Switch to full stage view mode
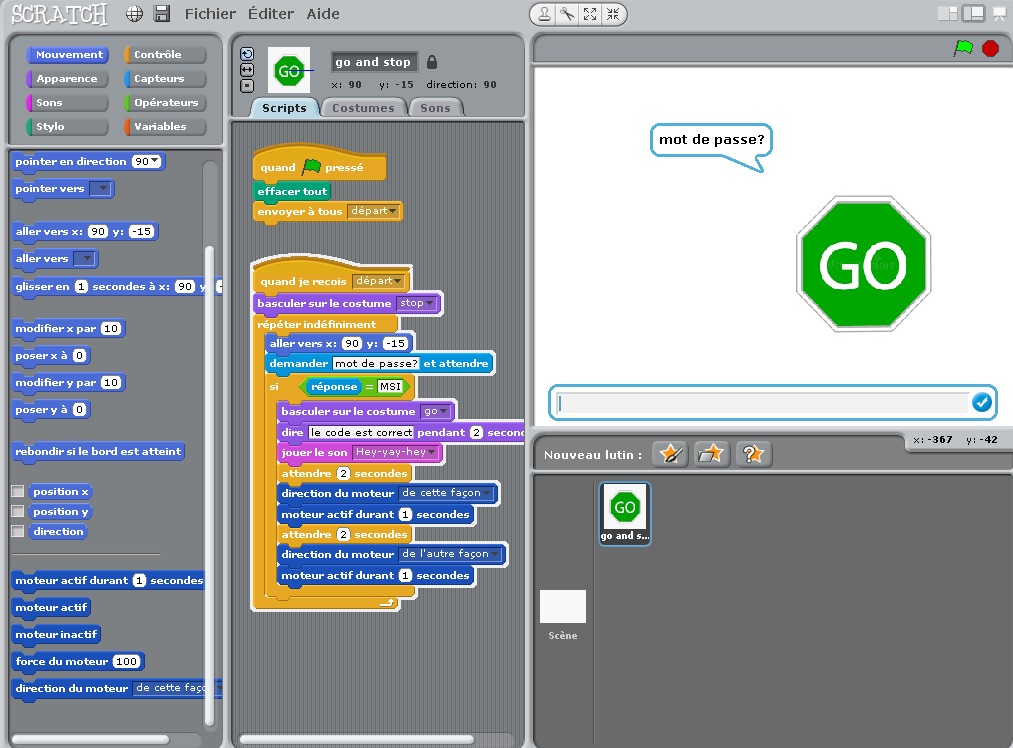Screen dimensions: 1013x748 pos(973,14)
